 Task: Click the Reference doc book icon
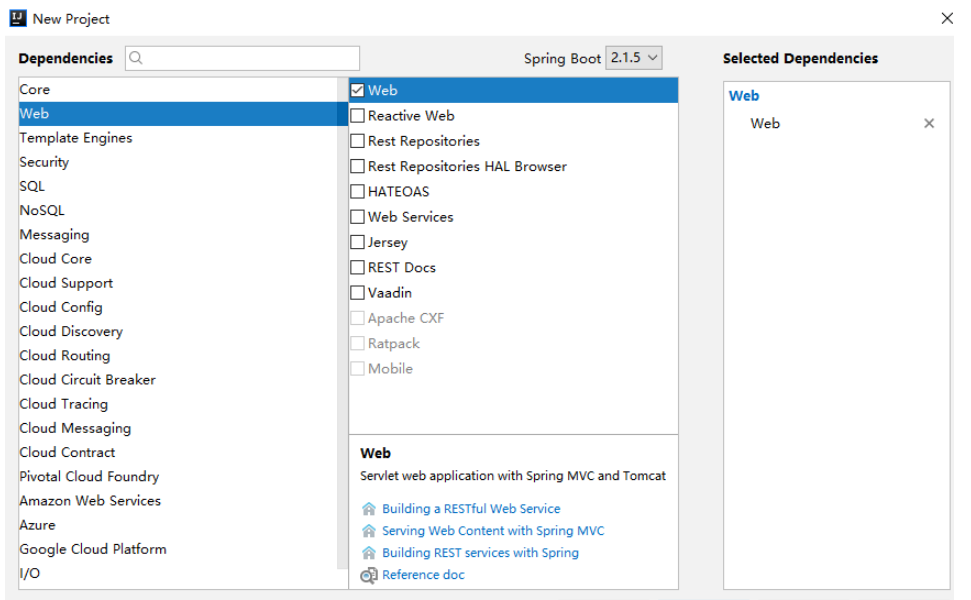point(368,575)
